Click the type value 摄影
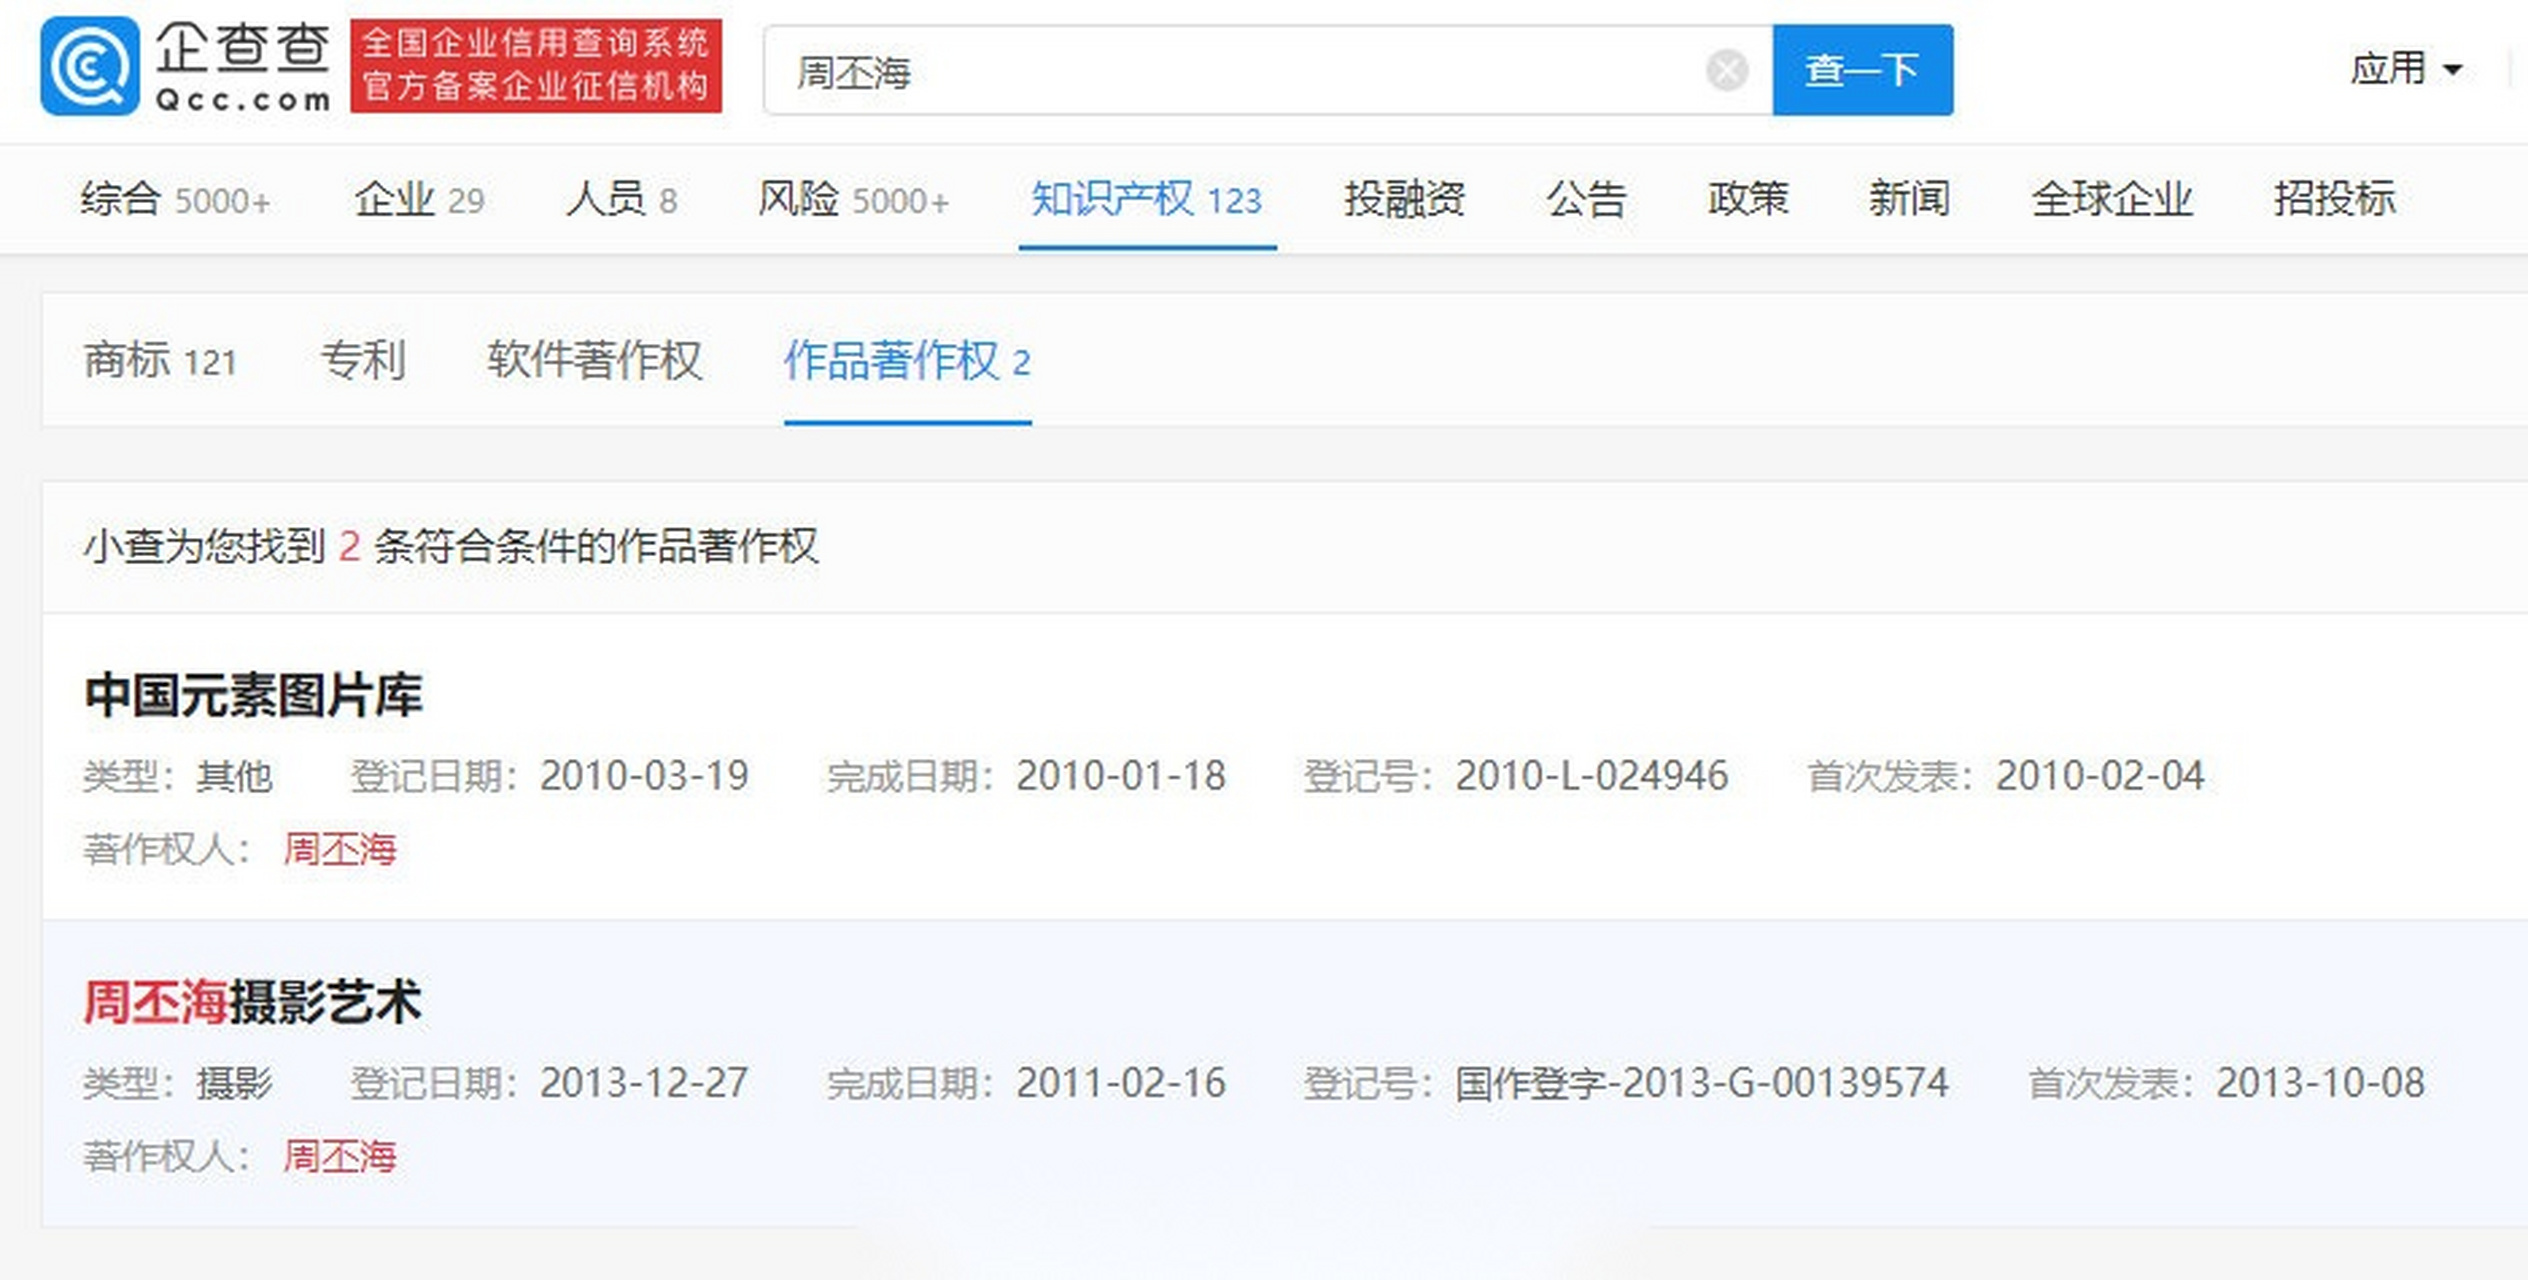Image resolution: width=2528 pixels, height=1280 pixels. coord(234,1083)
